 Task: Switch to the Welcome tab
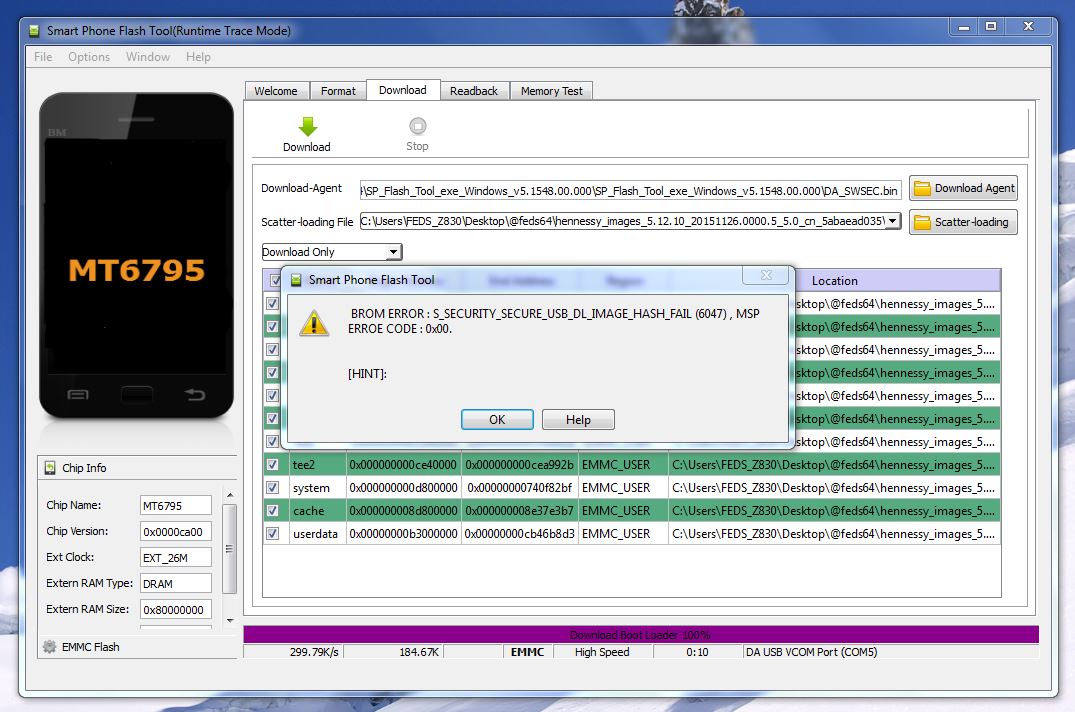pos(276,91)
